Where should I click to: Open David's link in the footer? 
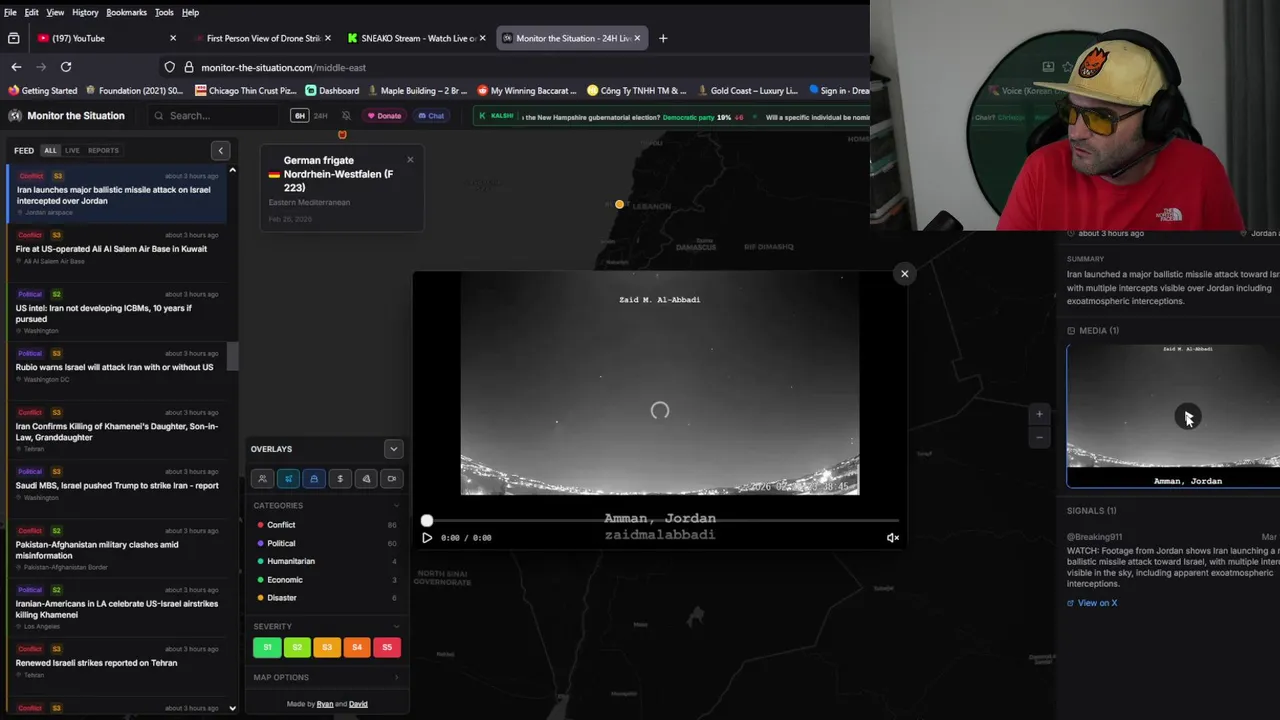pyautogui.click(x=358, y=704)
